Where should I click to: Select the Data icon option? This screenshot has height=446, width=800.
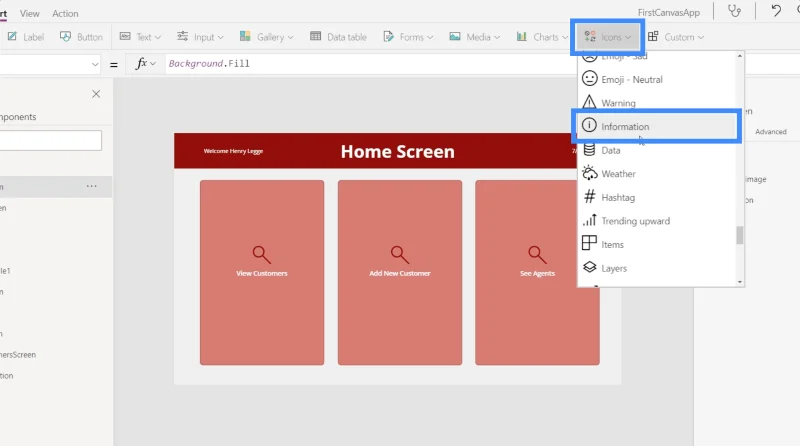pos(658,151)
